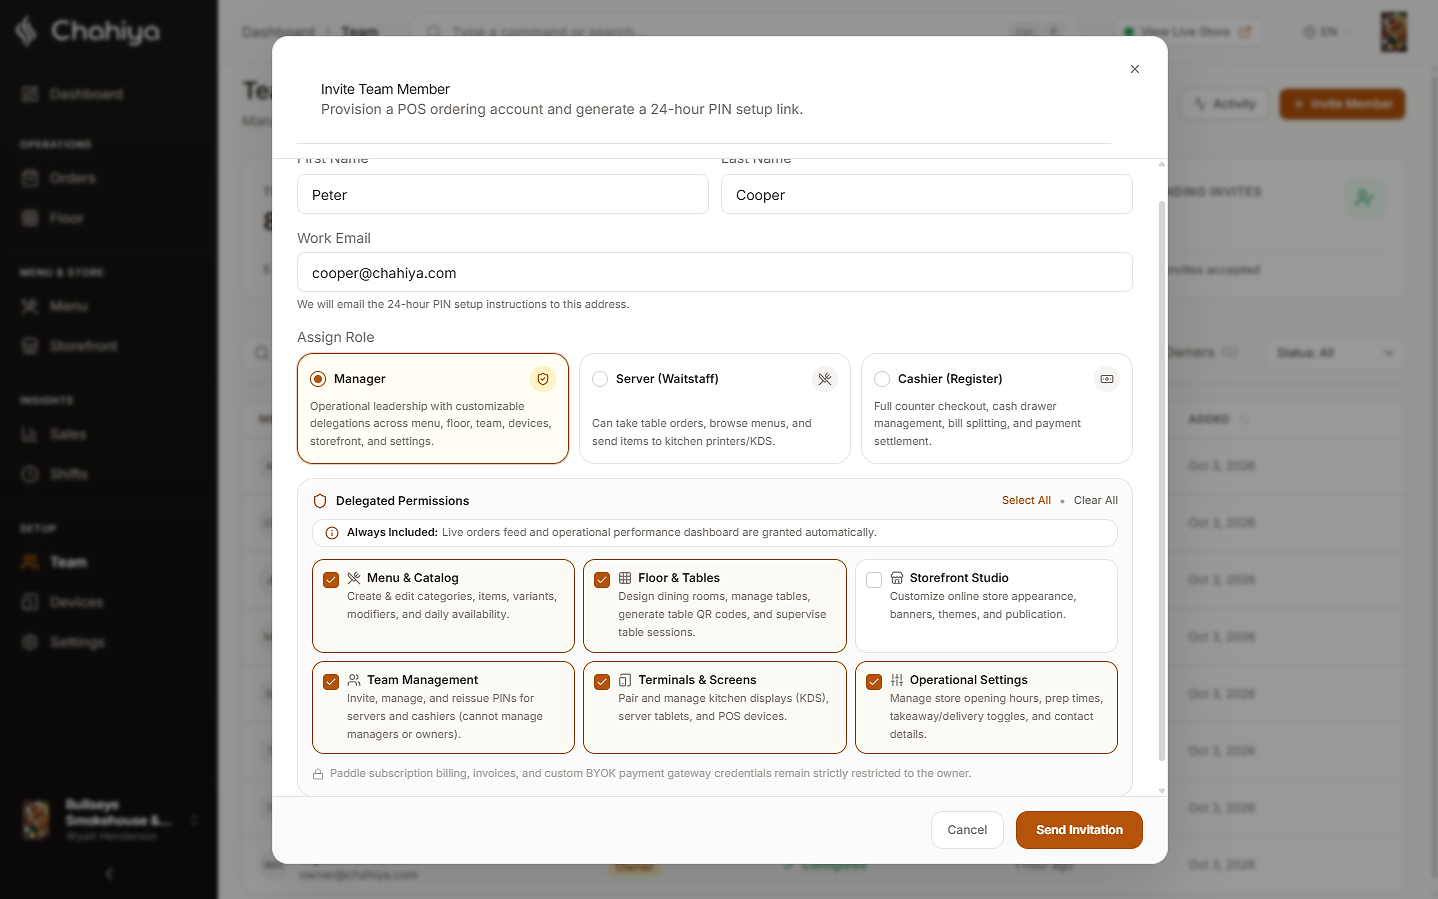Viewport: 1438px width, 899px height.
Task: Click the Server role utensils icon
Action: tap(825, 379)
